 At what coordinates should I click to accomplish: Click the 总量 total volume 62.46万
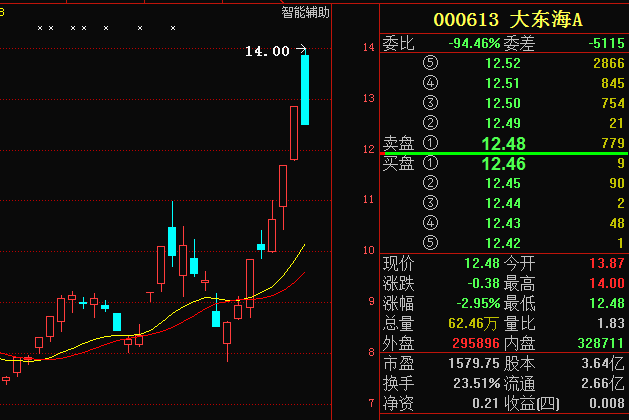[x=474, y=323]
